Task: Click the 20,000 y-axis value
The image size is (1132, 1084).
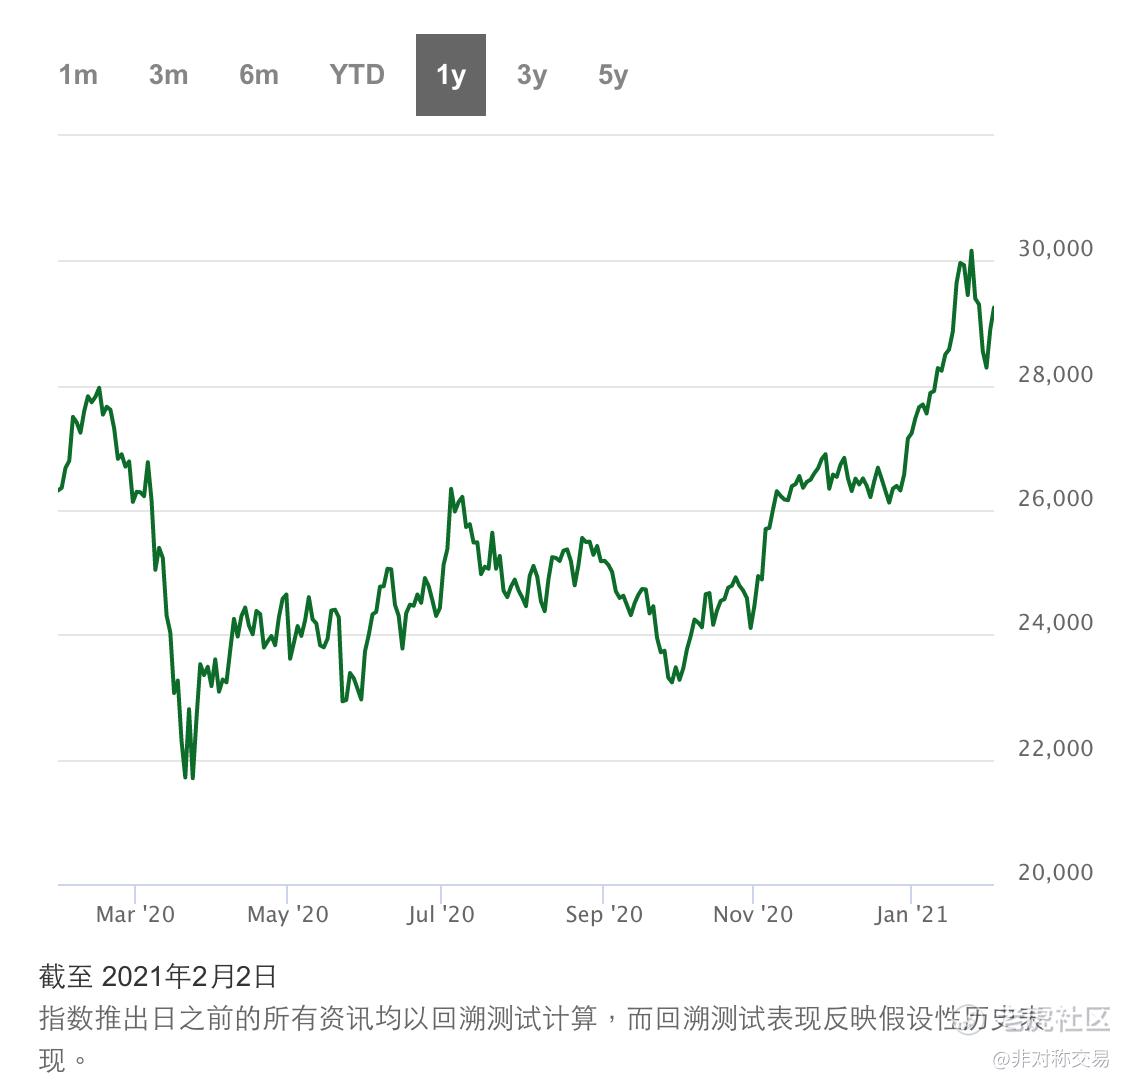Action: [x=1055, y=873]
